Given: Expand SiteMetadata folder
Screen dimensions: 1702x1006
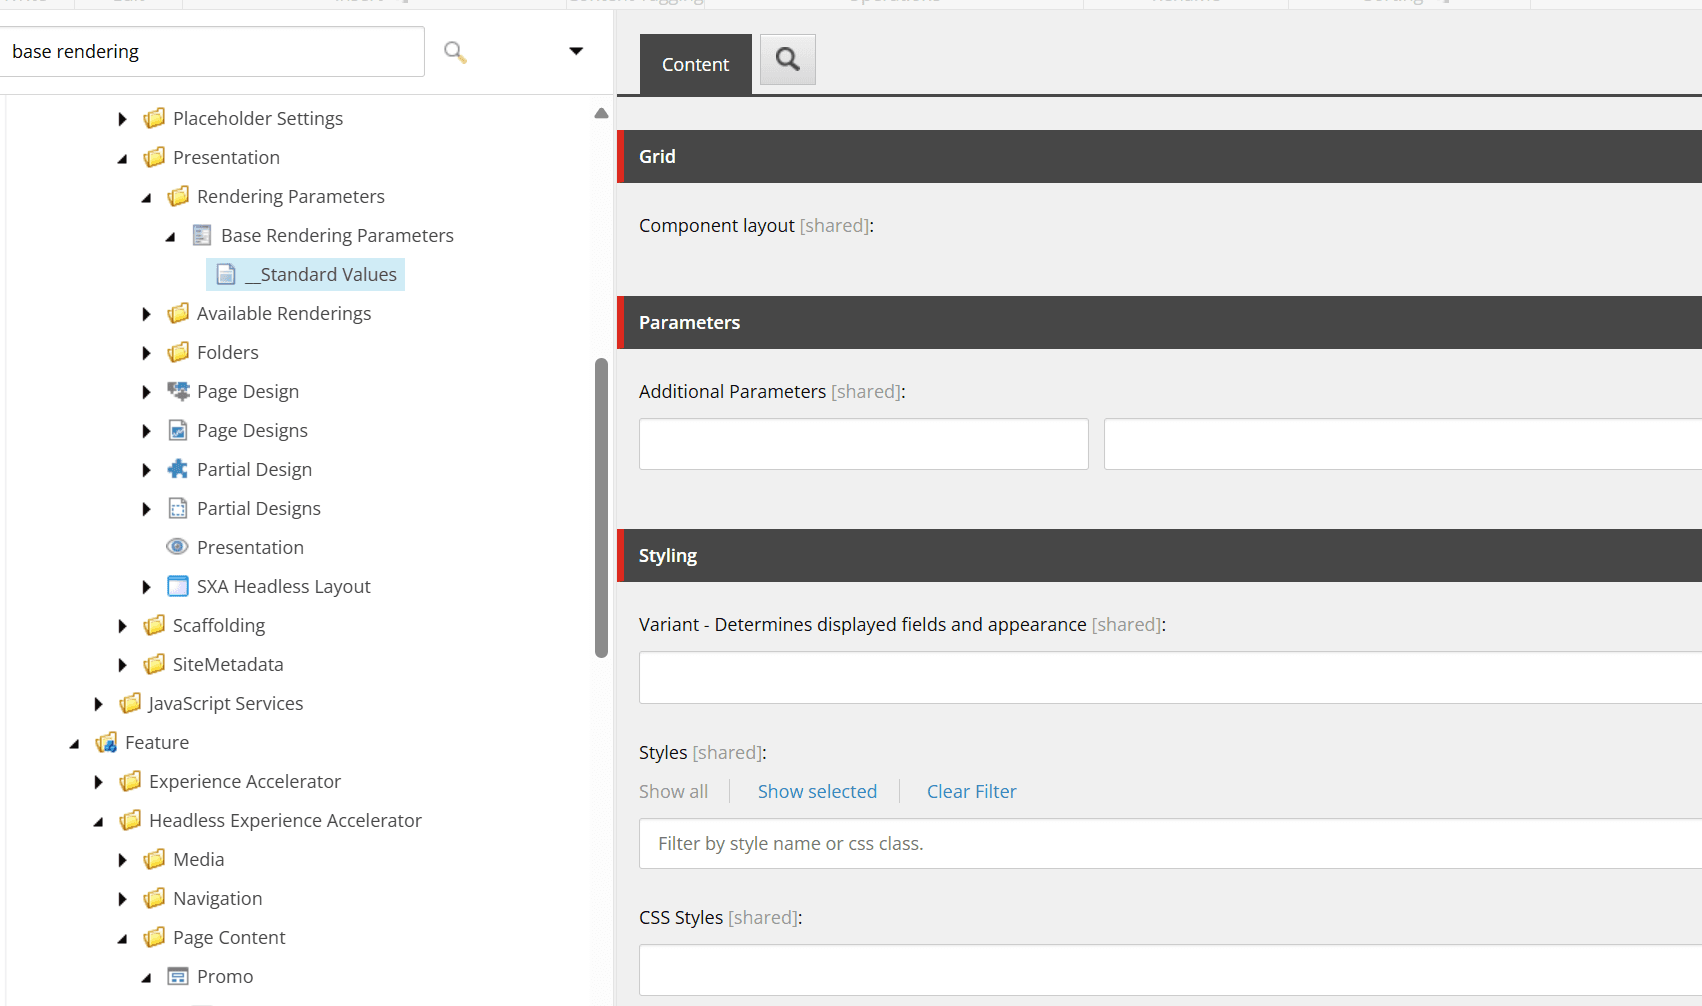Looking at the screenshot, I should (122, 665).
